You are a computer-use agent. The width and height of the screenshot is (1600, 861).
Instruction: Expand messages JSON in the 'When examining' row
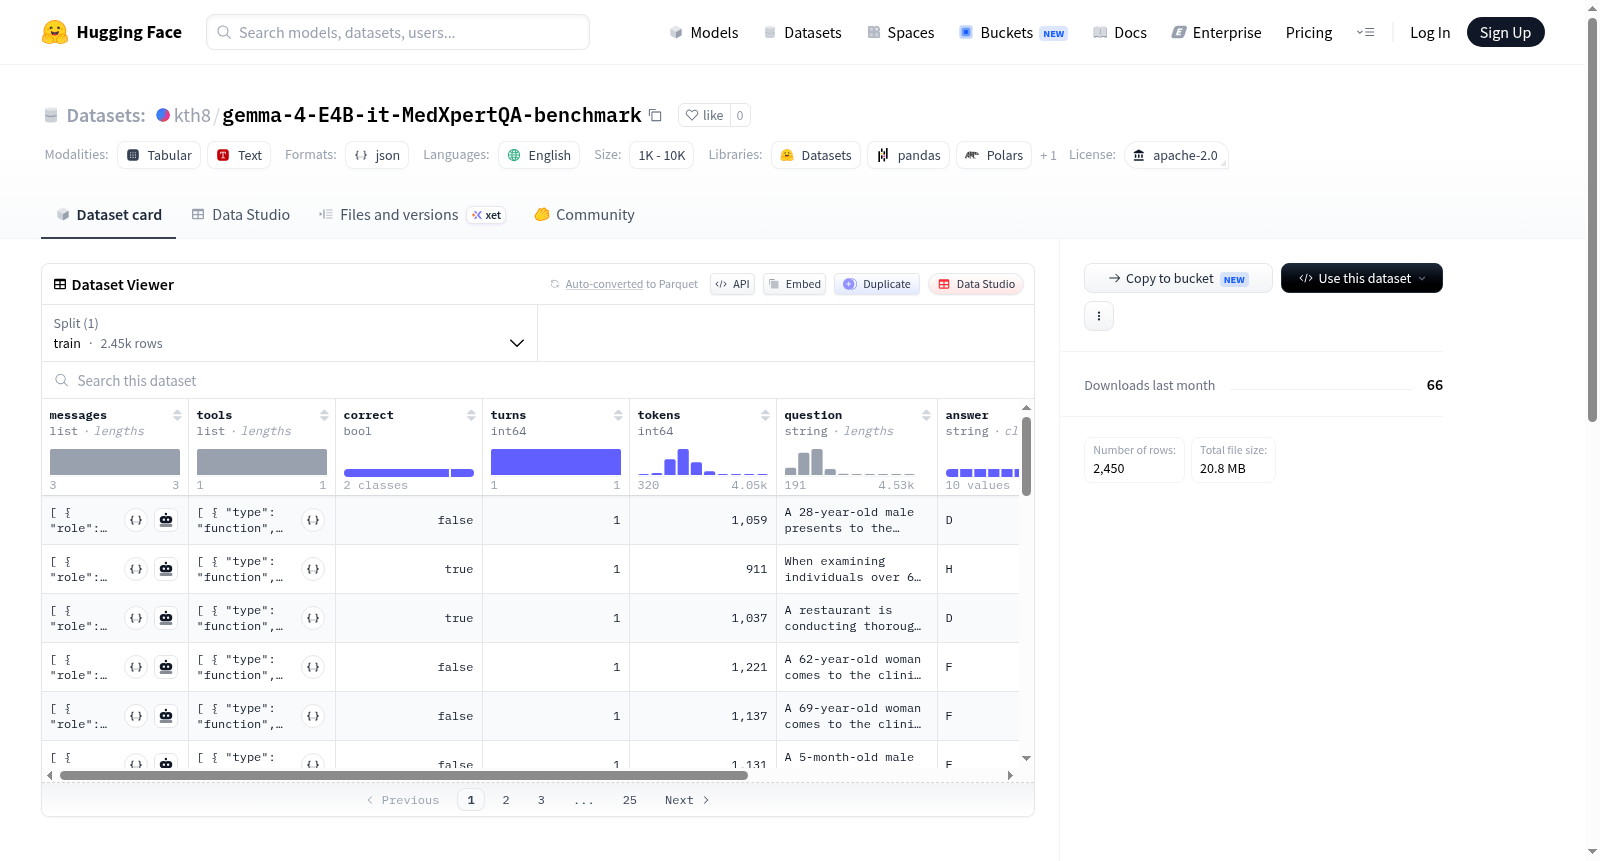pyautogui.click(x=136, y=569)
